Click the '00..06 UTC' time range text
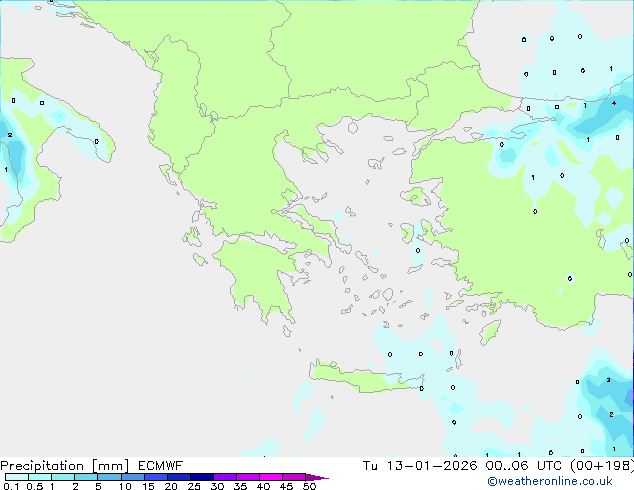The height and width of the screenshot is (490, 634). (x=524, y=465)
